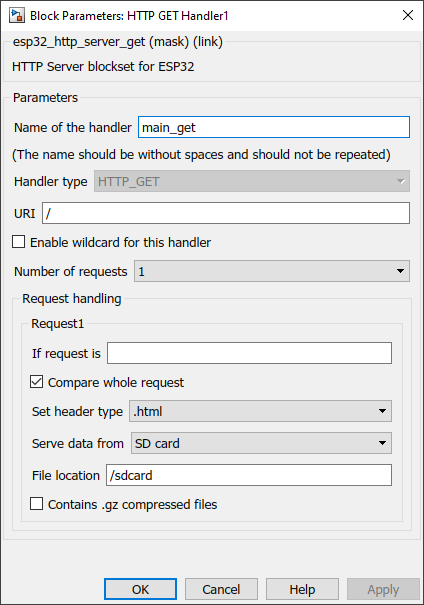Image resolution: width=424 pixels, height=605 pixels.
Task: Open the Serve data from dropdown
Action: tap(261, 443)
